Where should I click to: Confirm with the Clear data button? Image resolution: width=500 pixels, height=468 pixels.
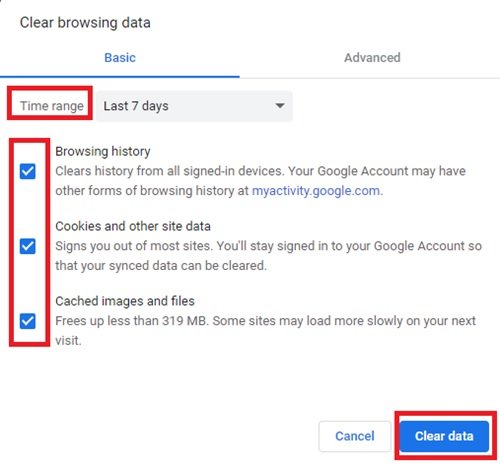pyautogui.click(x=444, y=436)
